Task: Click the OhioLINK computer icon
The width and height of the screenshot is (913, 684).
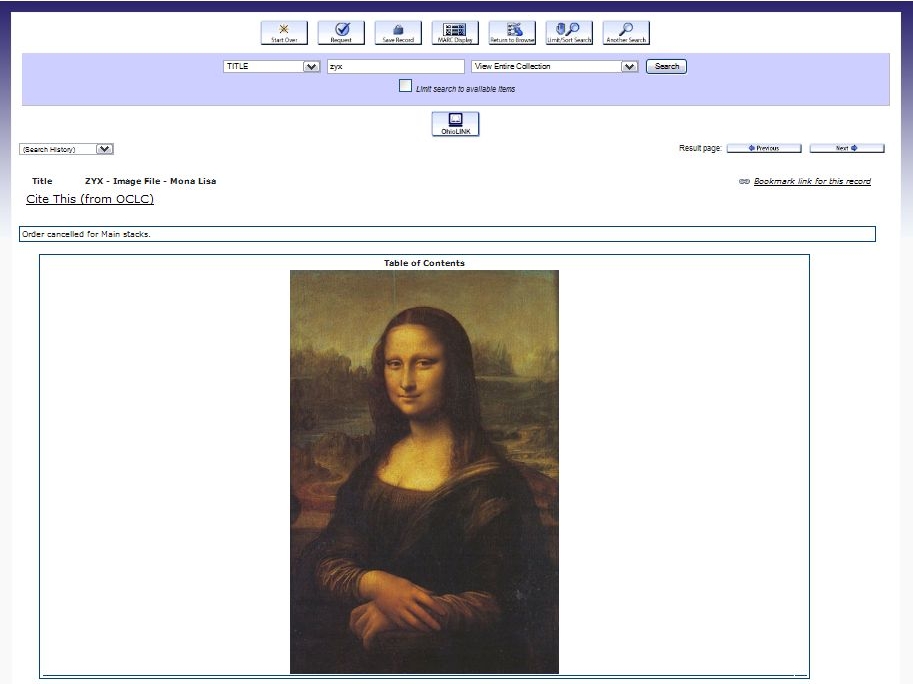Action: (455, 124)
